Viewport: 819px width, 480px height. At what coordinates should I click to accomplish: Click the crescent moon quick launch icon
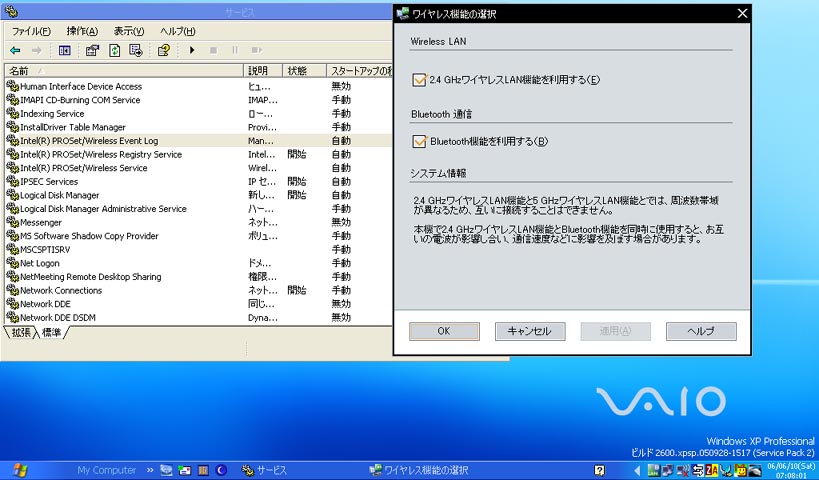(x=221, y=470)
